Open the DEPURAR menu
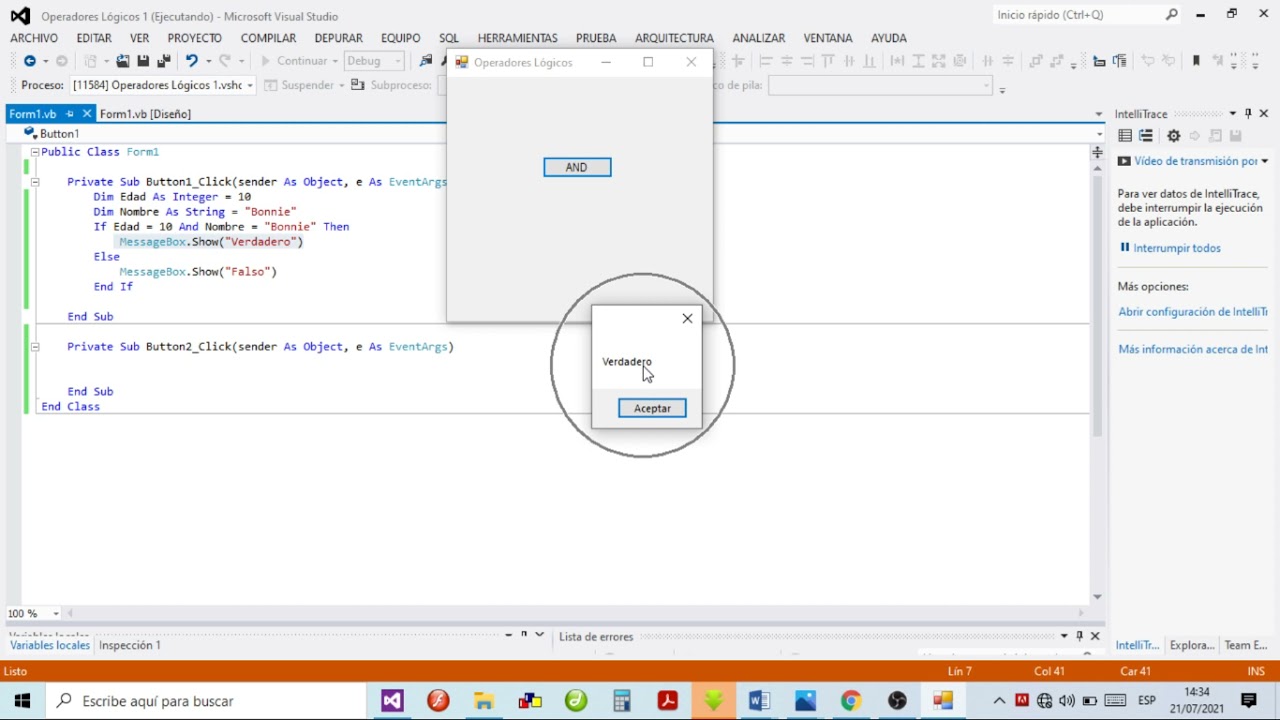This screenshot has width=1280, height=720. 338,38
